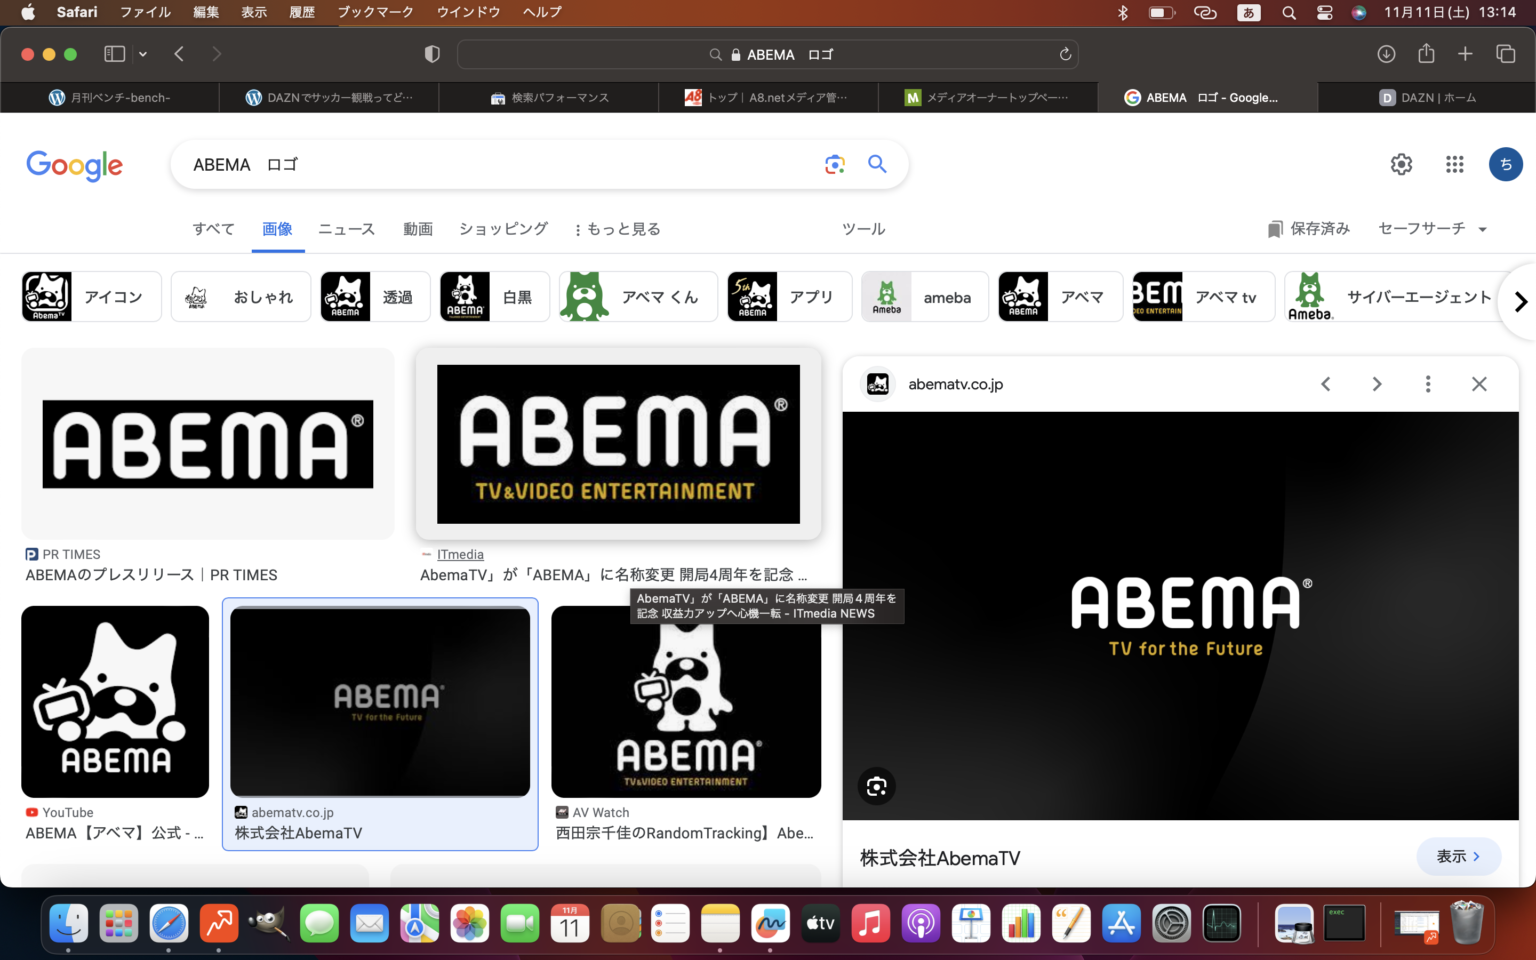Open App Store in the Dock
Screen dimensions: 1536x960
tap(1121, 923)
